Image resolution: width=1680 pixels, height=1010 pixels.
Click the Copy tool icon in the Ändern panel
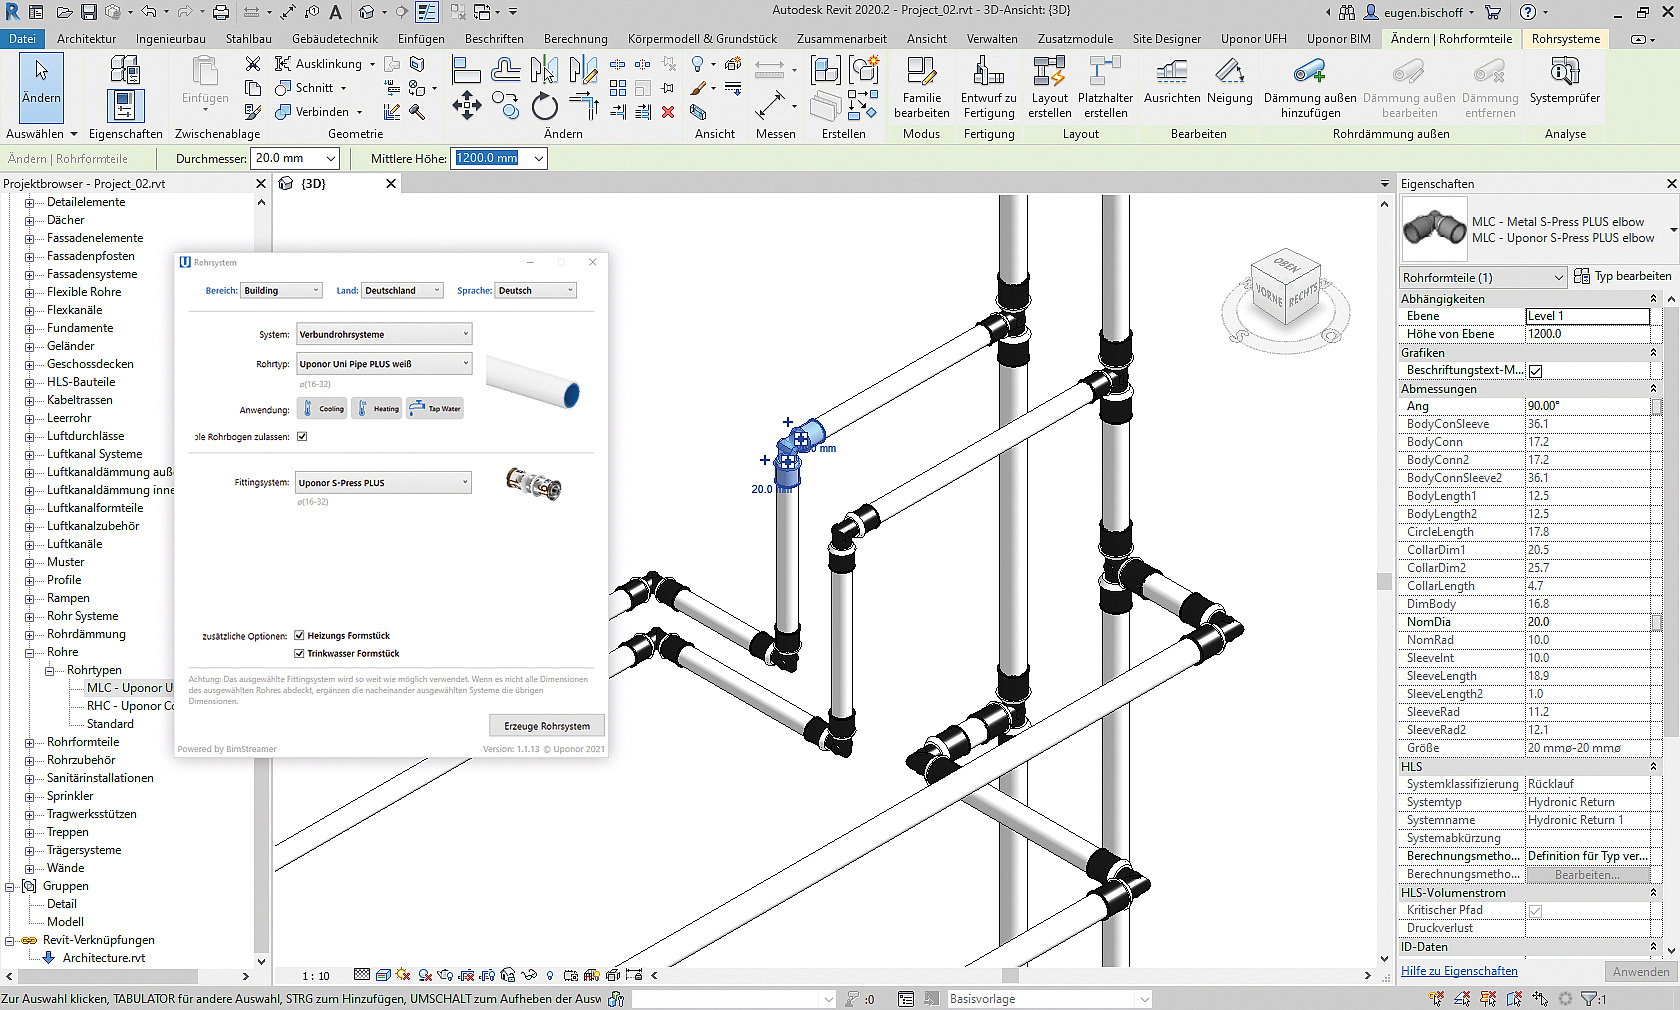click(x=506, y=105)
